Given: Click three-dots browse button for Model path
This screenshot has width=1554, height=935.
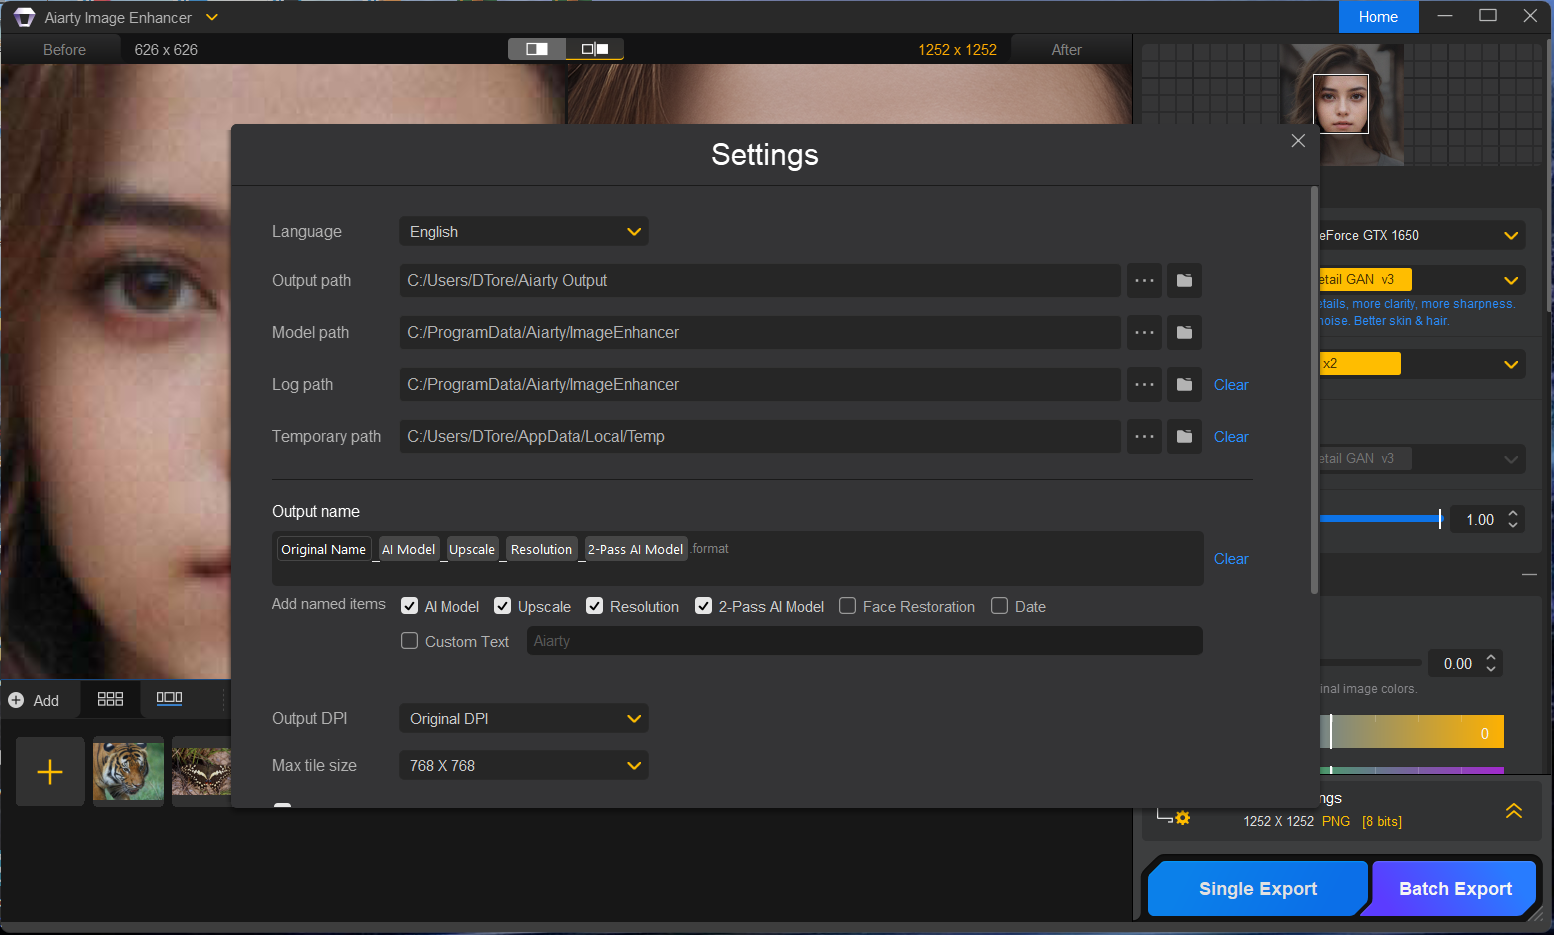Looking at the screenshot, I should pyautogui.click(x=1144, y=333).
